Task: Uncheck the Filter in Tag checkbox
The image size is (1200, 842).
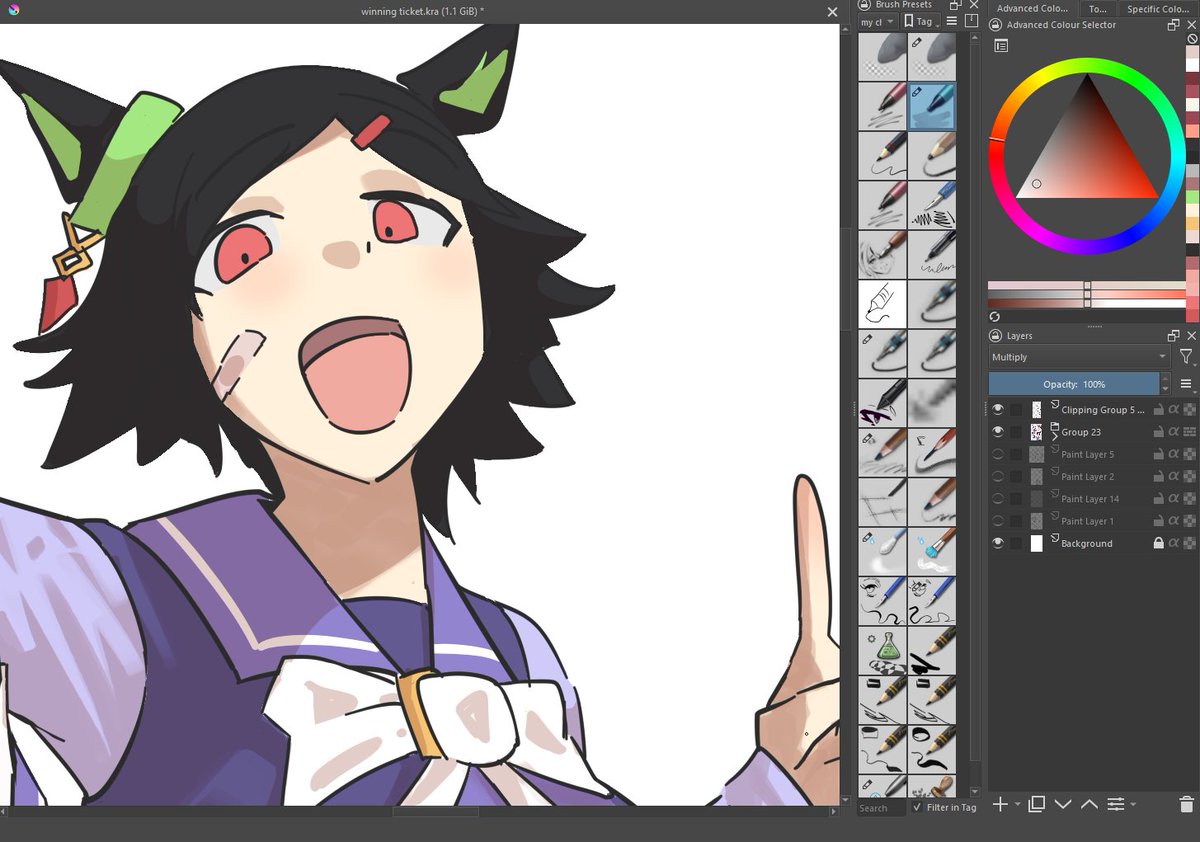Action: (918, 807)
